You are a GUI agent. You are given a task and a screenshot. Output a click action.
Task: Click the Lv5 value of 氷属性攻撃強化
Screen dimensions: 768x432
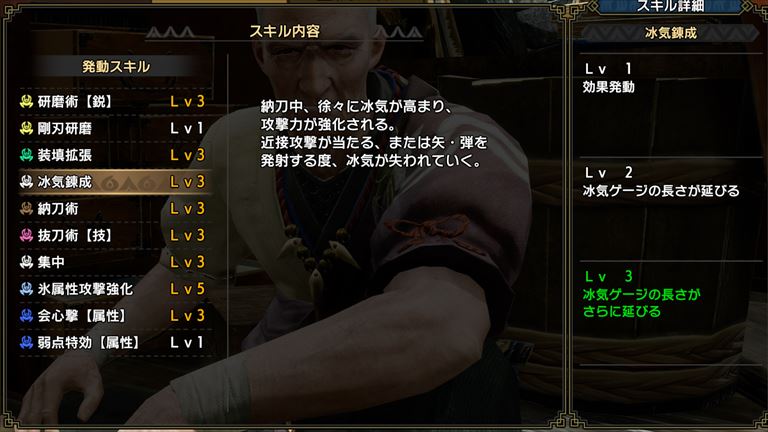point(187,289)
